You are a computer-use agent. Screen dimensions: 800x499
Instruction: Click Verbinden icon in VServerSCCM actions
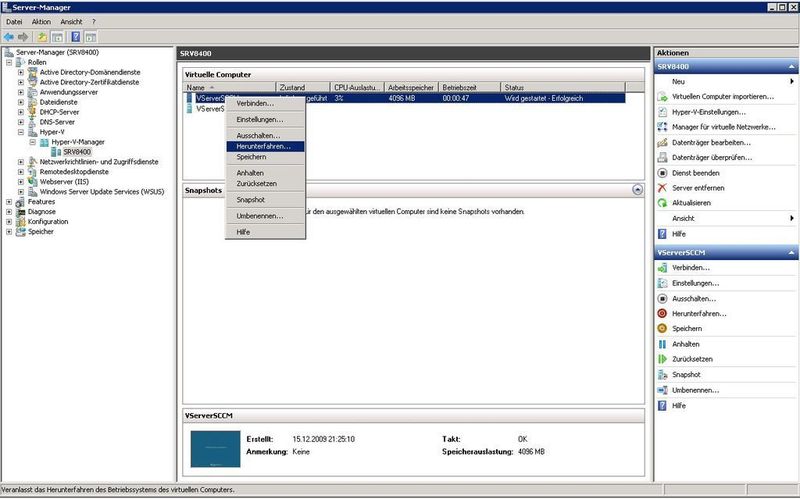point(662,267)
